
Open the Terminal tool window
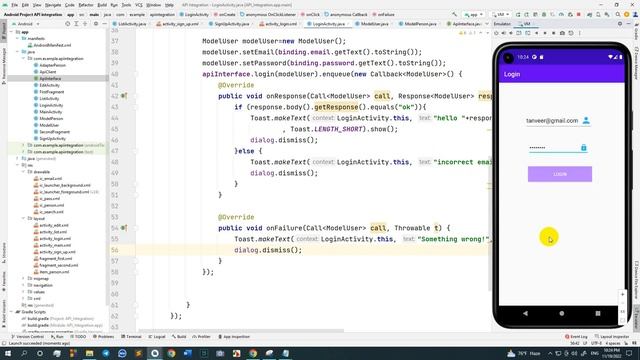(131, 337)
